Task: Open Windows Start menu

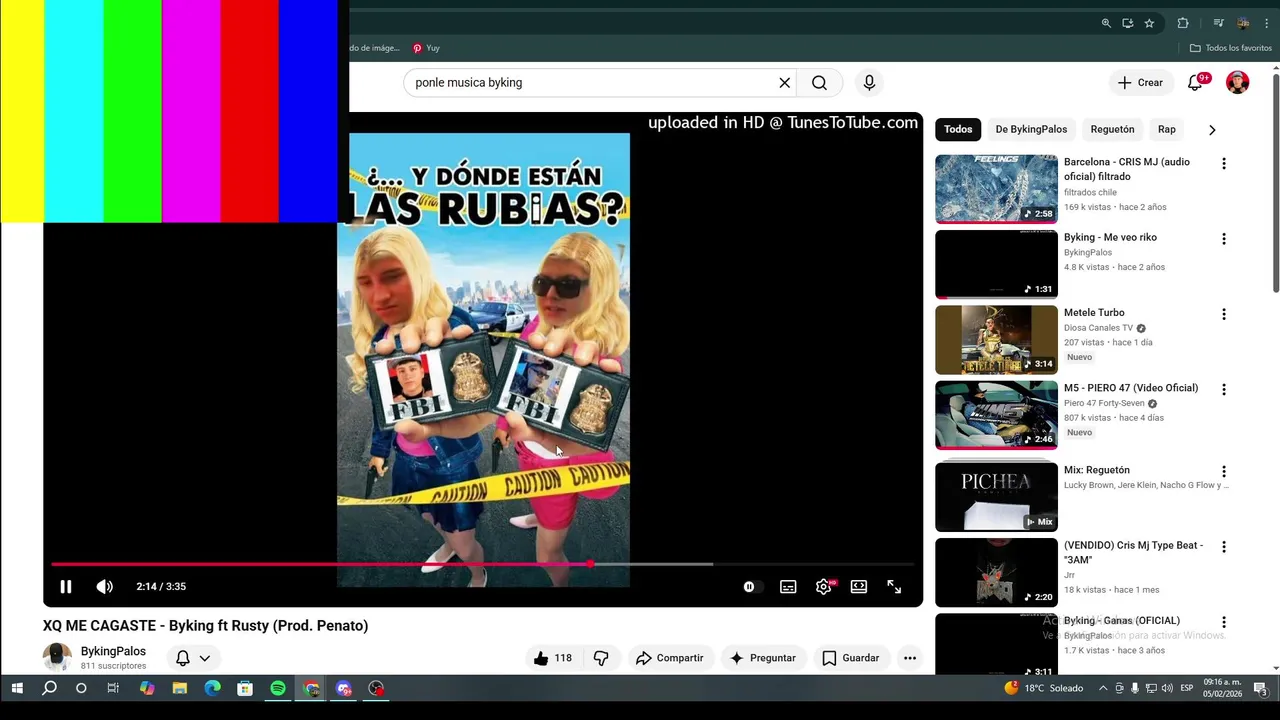Action: (x=17, y=688)
